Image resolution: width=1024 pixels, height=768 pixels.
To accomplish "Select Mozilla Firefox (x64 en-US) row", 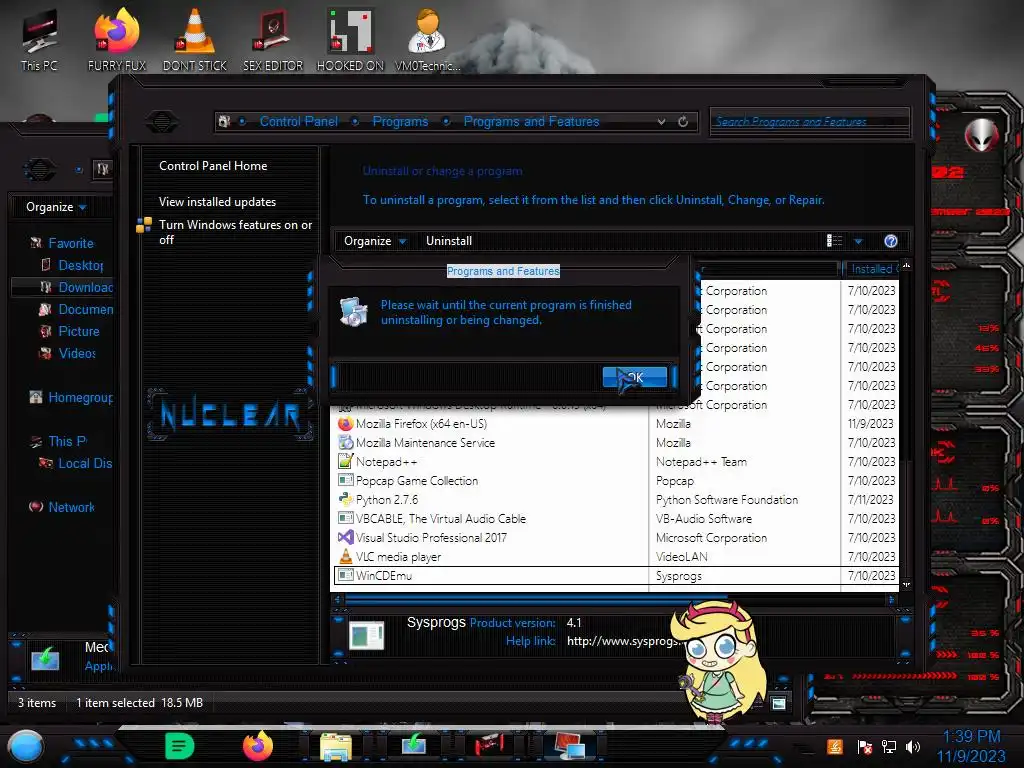I will pos(615,424).
